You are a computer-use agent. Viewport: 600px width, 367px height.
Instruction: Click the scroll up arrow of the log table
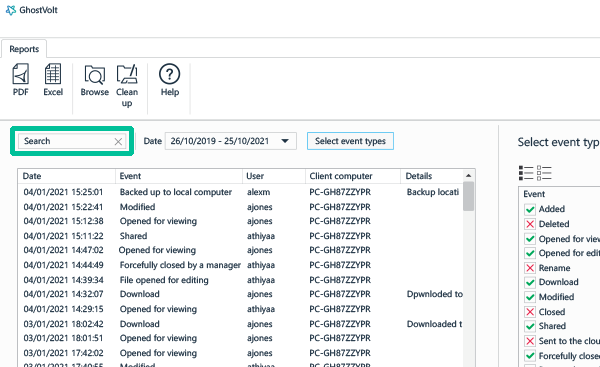point(468,176)
